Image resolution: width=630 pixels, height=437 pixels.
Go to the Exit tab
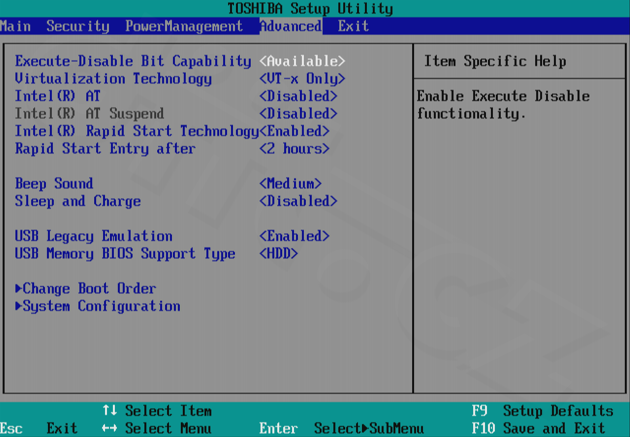tap(353, 26)
